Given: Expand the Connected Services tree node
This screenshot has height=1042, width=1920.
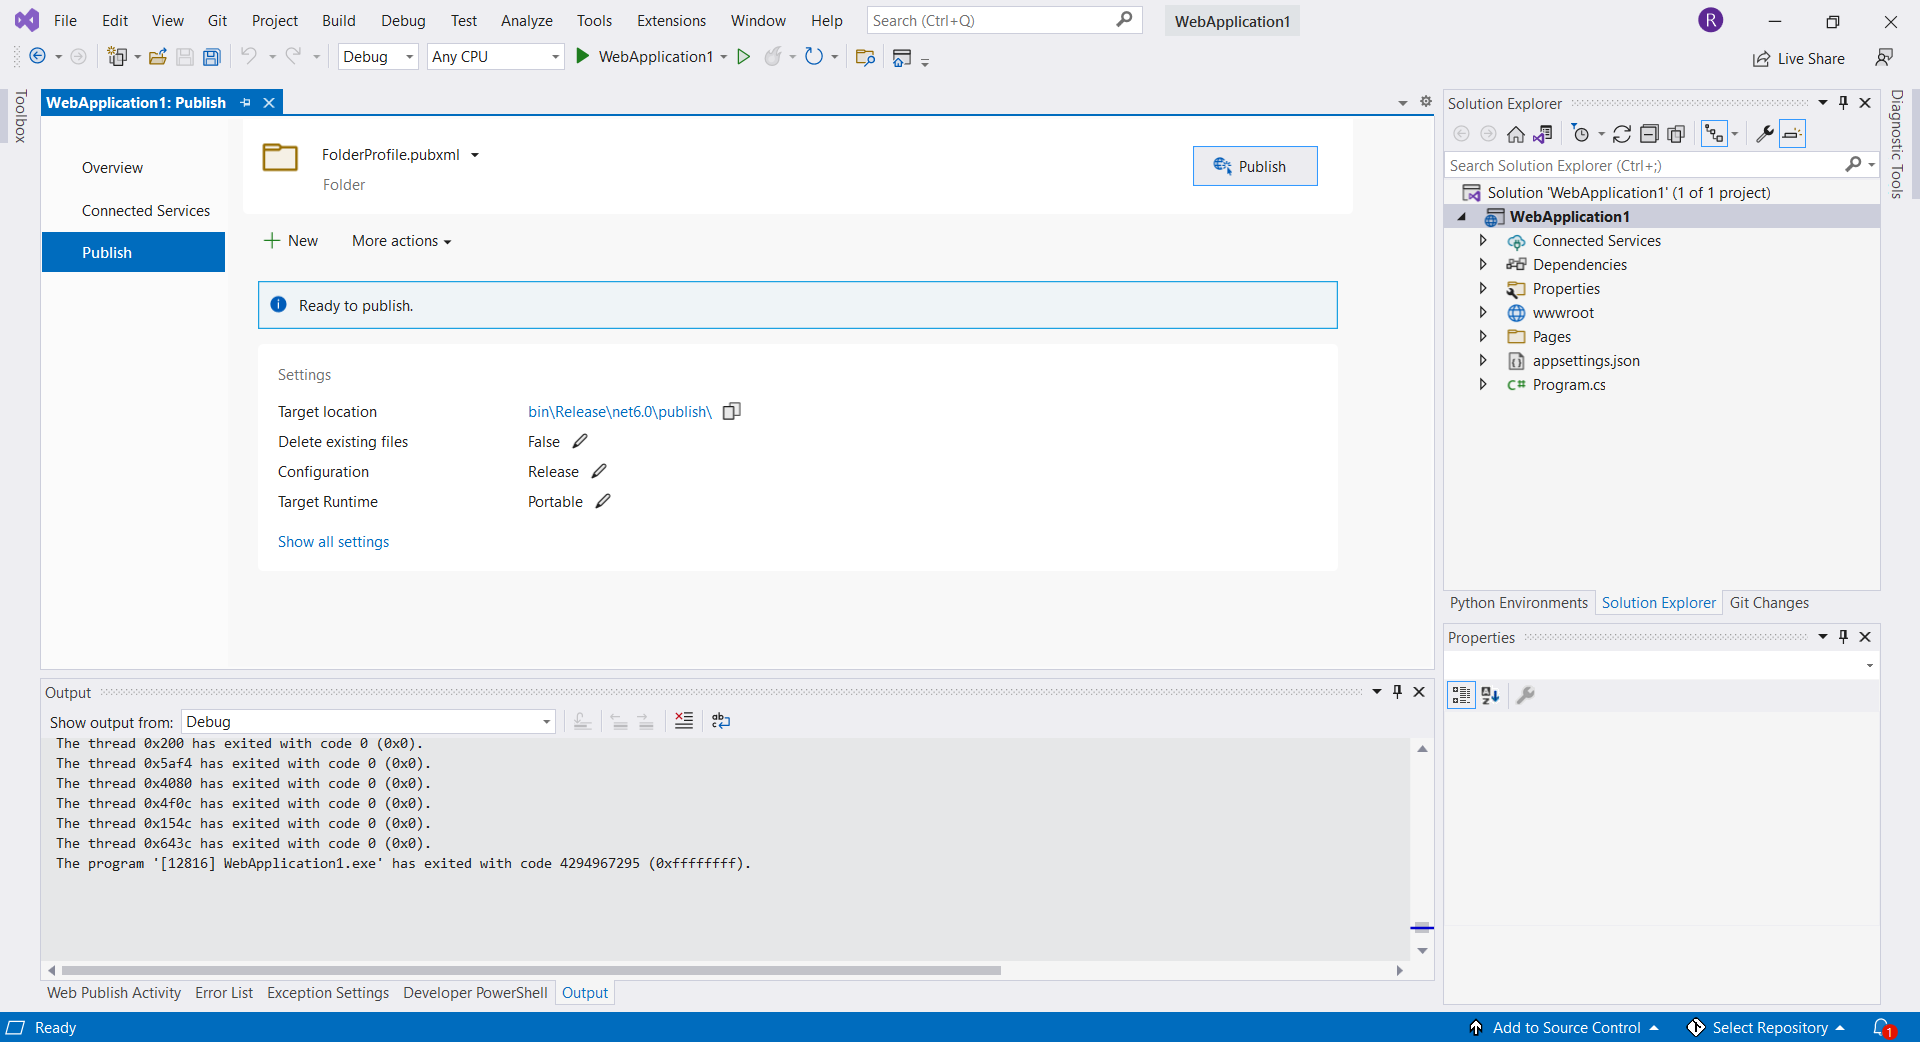Looking at the screenshot, I should pos(1484,241).
